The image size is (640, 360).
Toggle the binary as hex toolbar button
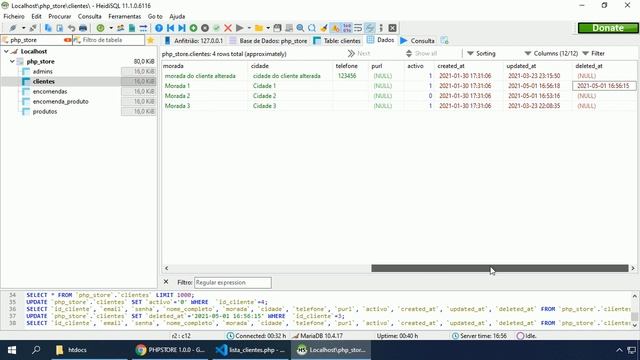pyautogui.click(x=347, y=28)
